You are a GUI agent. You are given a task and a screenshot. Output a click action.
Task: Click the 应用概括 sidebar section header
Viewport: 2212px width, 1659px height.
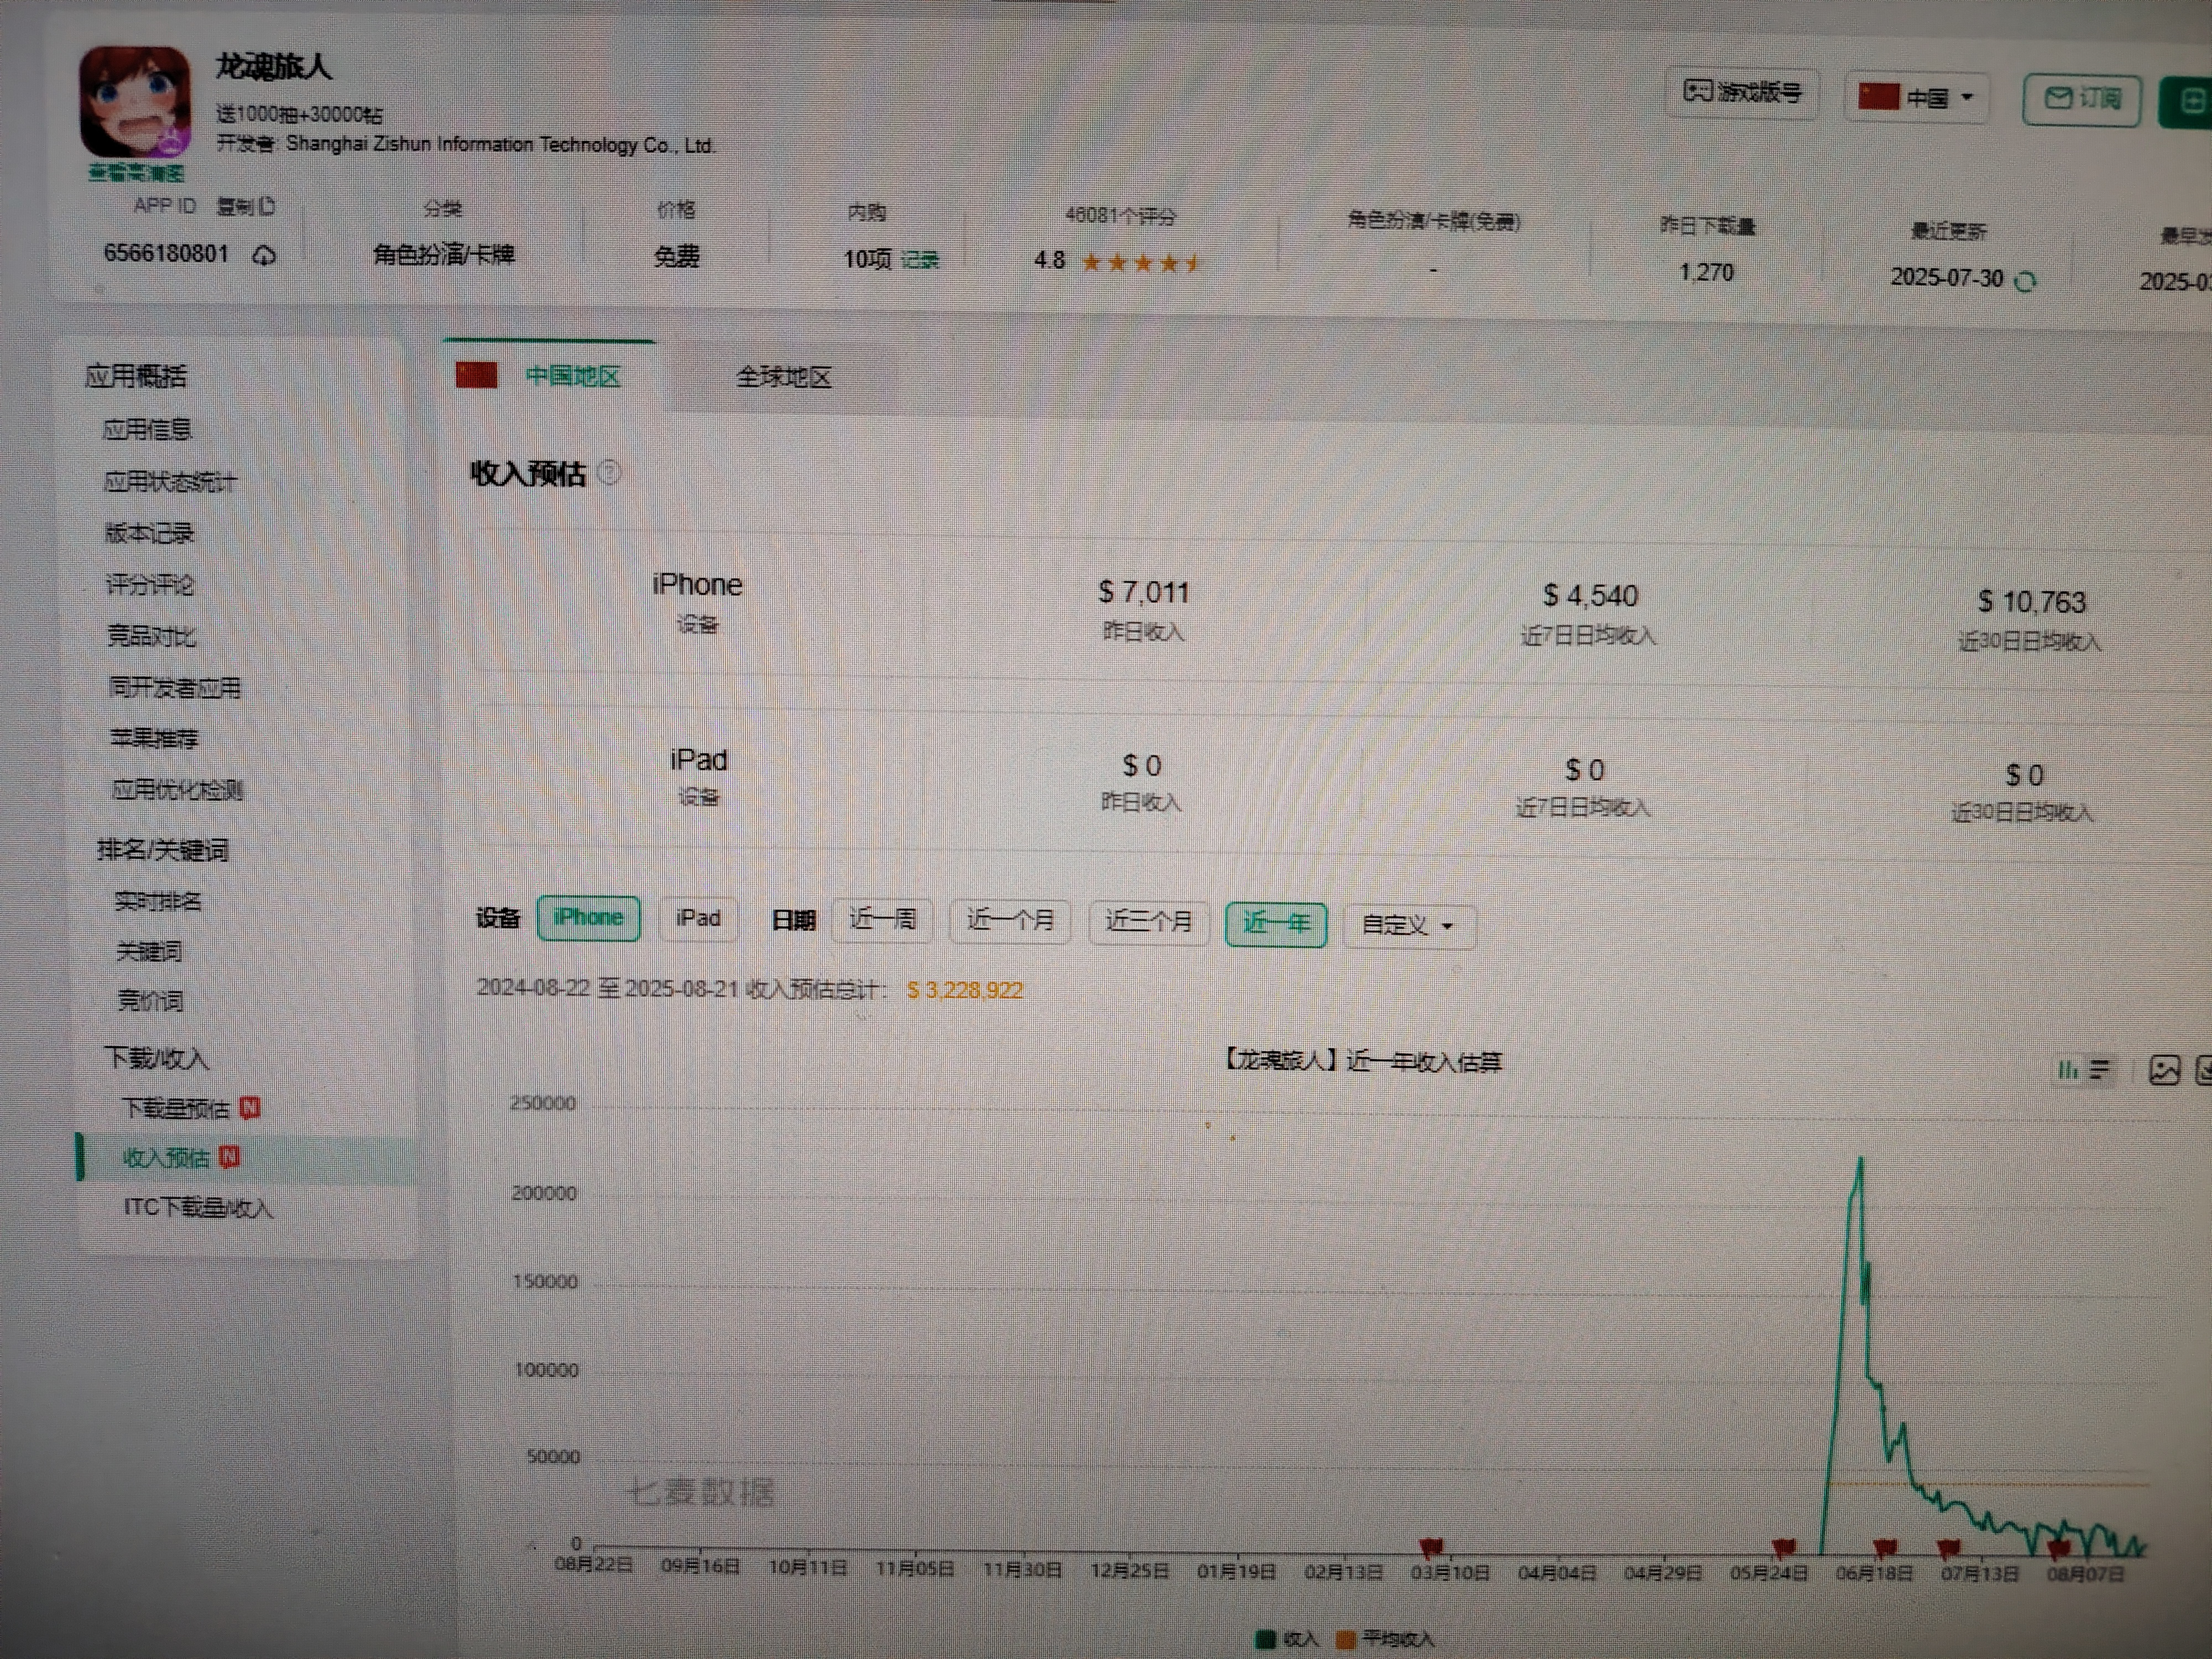click(x=136, y=376)
